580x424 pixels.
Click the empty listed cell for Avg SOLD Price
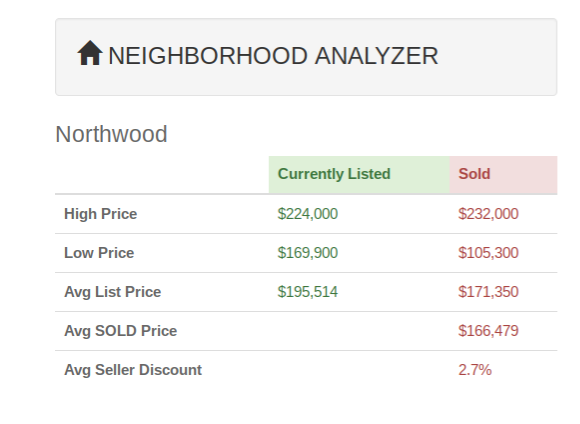click(x=359, y=331)
